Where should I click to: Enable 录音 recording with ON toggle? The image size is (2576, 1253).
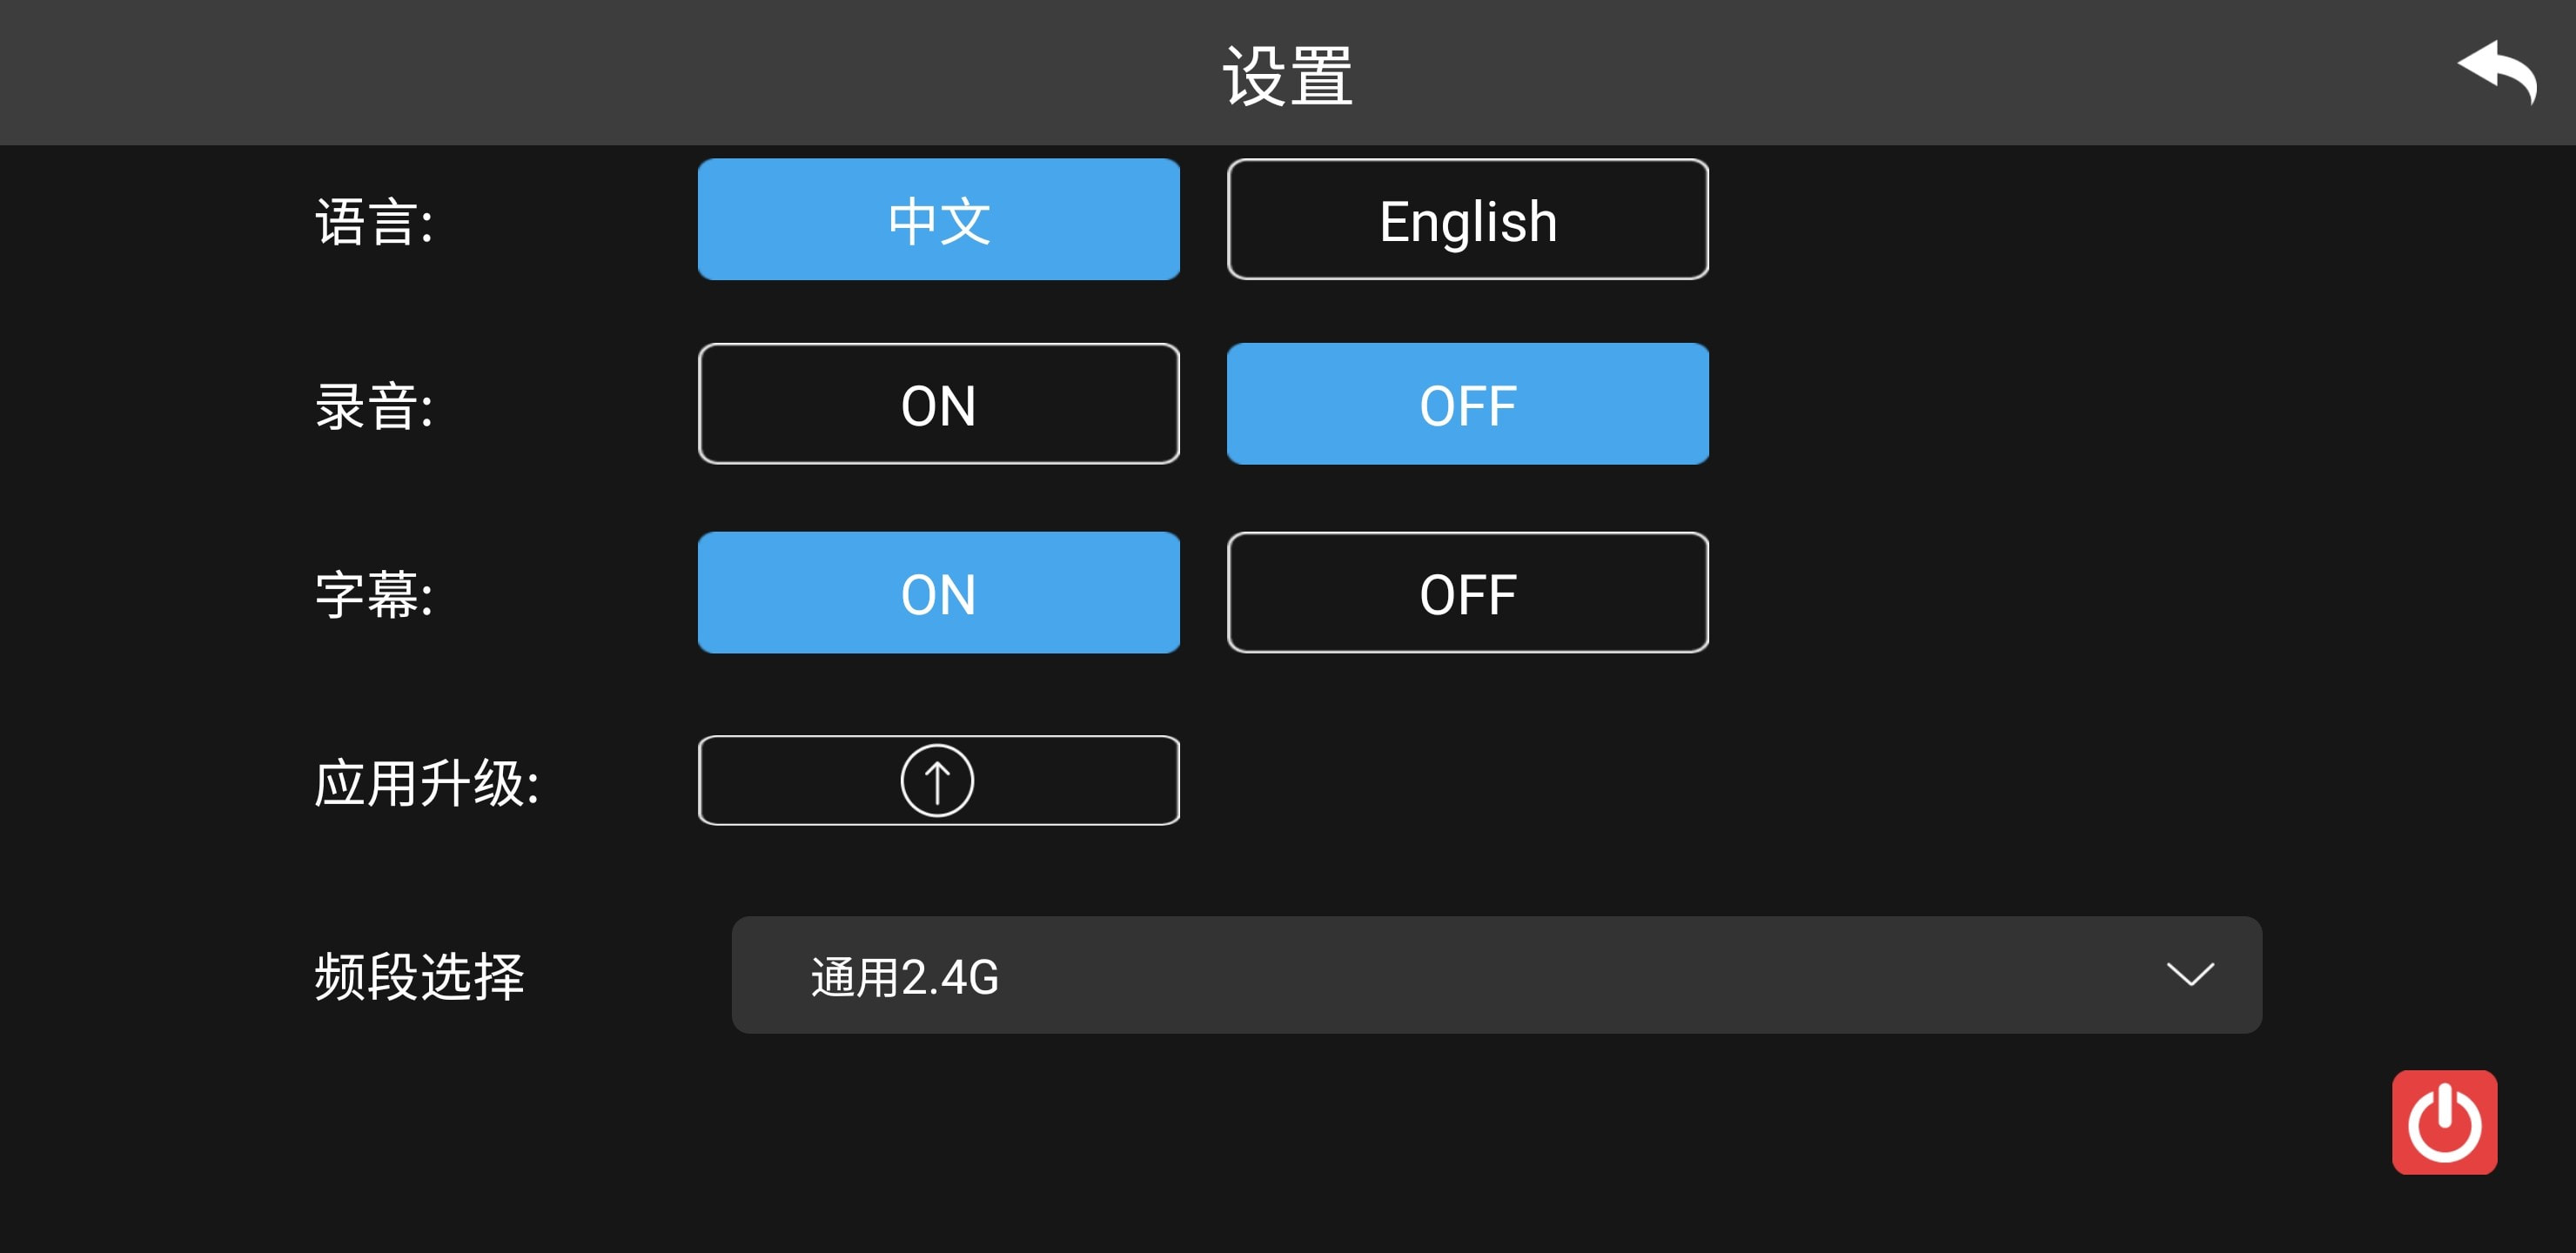click(936, 405)
